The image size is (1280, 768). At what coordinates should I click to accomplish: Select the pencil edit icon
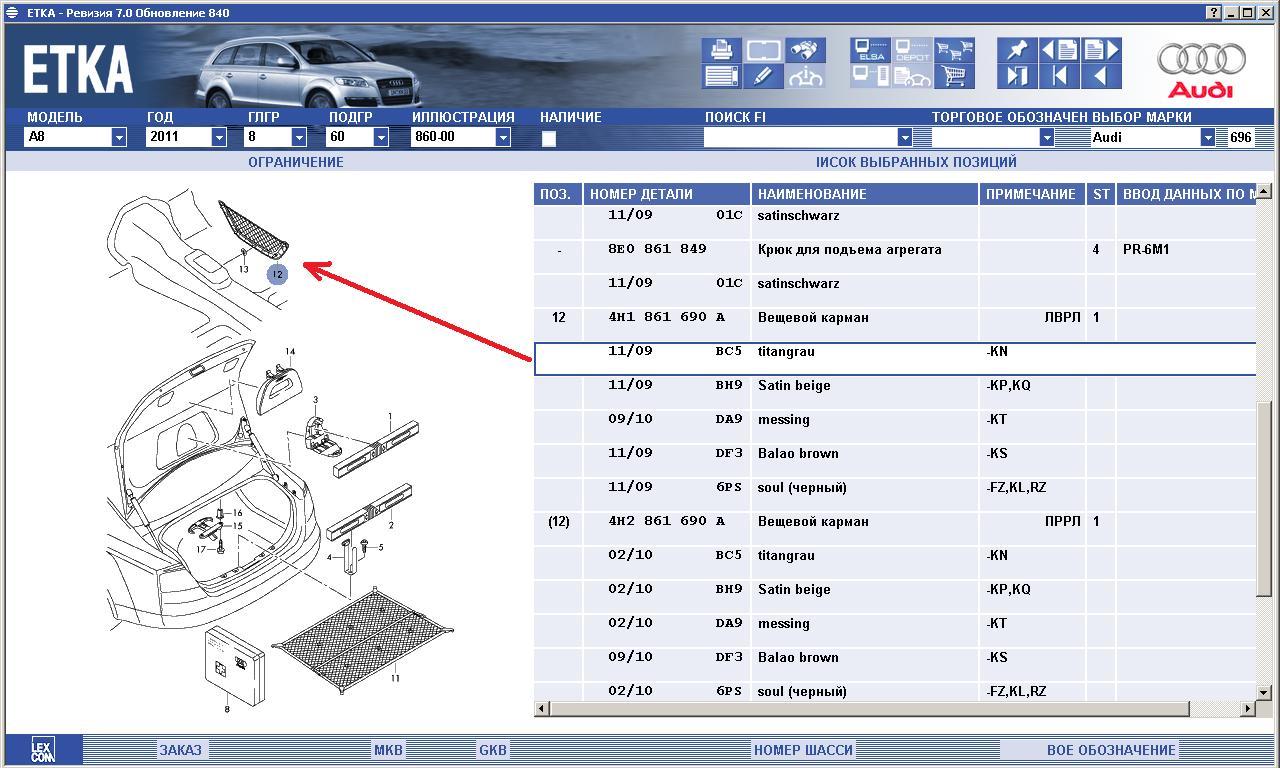coord(763,76)
